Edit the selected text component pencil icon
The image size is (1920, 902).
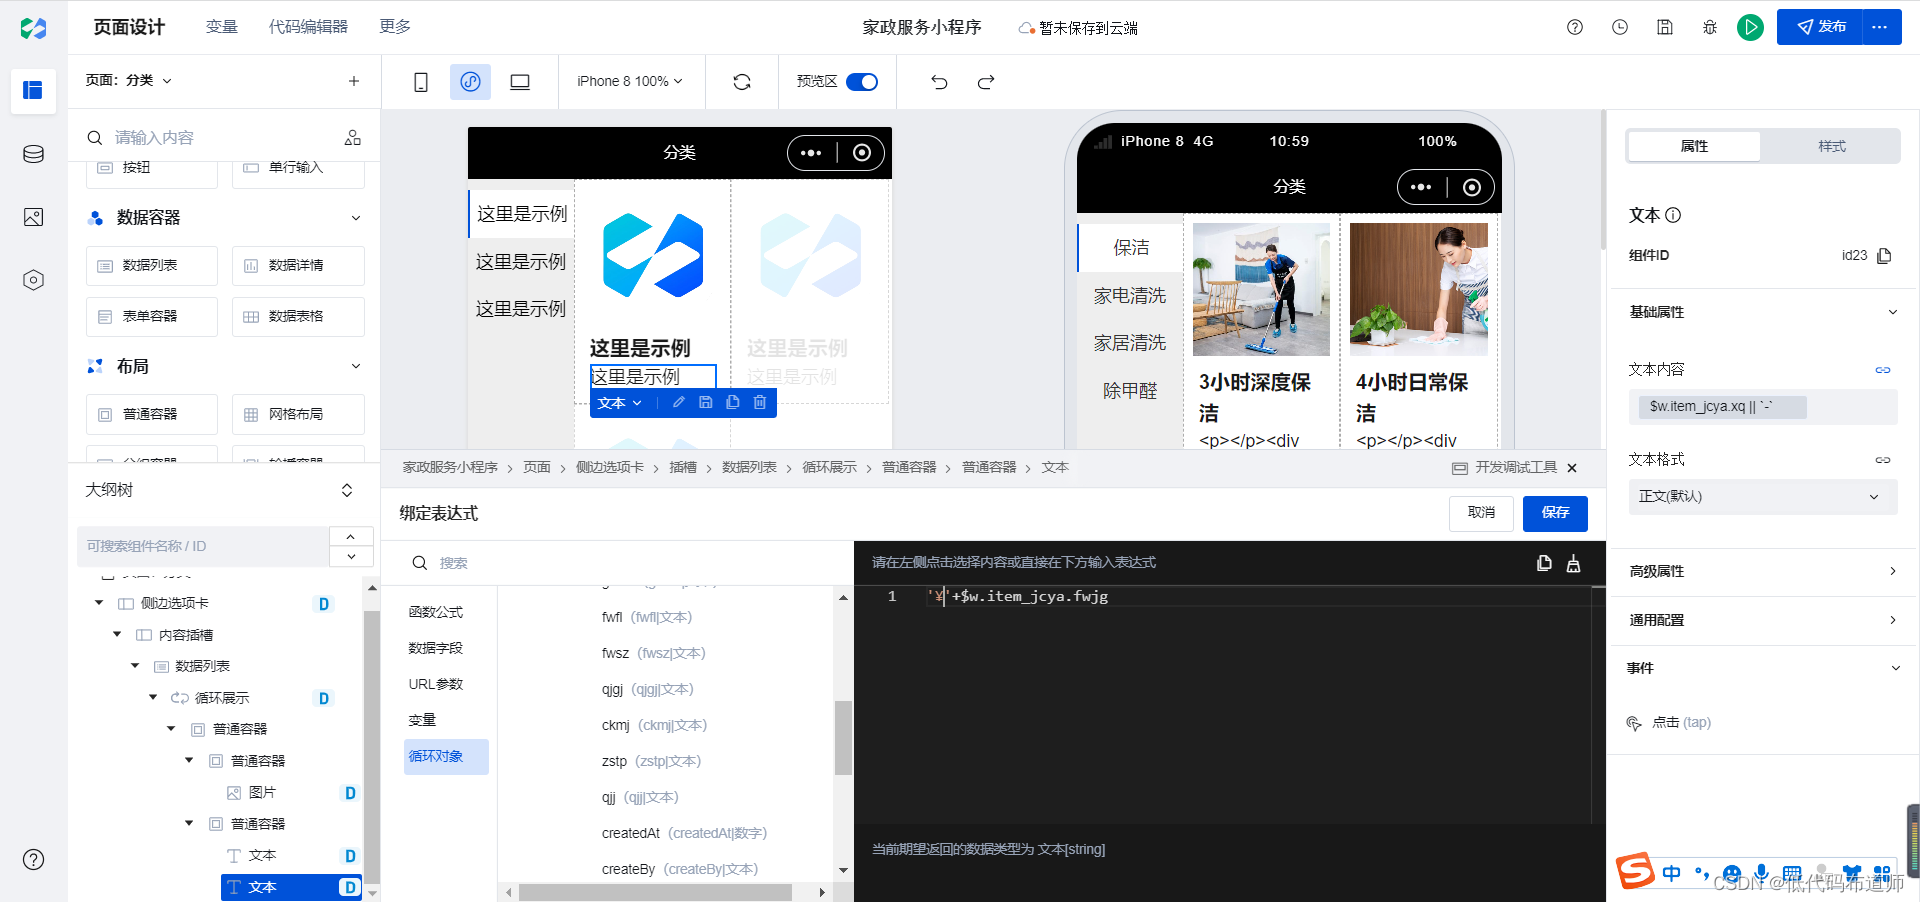tap(679, 402)
